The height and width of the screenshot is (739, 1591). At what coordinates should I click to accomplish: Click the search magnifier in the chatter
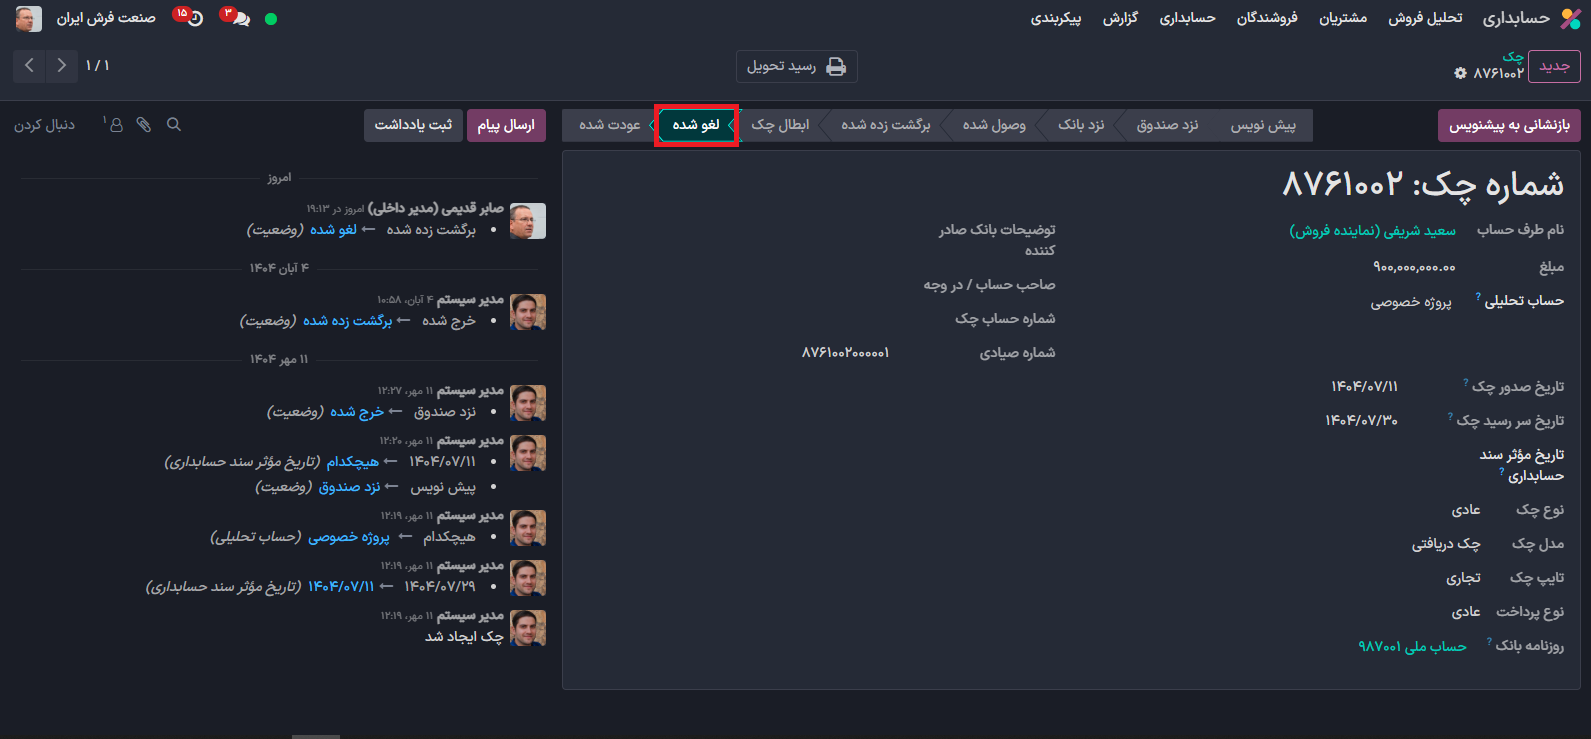pos(174,125)
